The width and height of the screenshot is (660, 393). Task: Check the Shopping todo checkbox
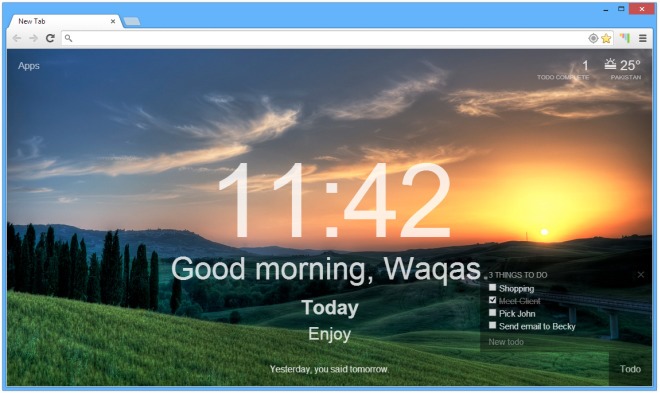pos(492,288)
